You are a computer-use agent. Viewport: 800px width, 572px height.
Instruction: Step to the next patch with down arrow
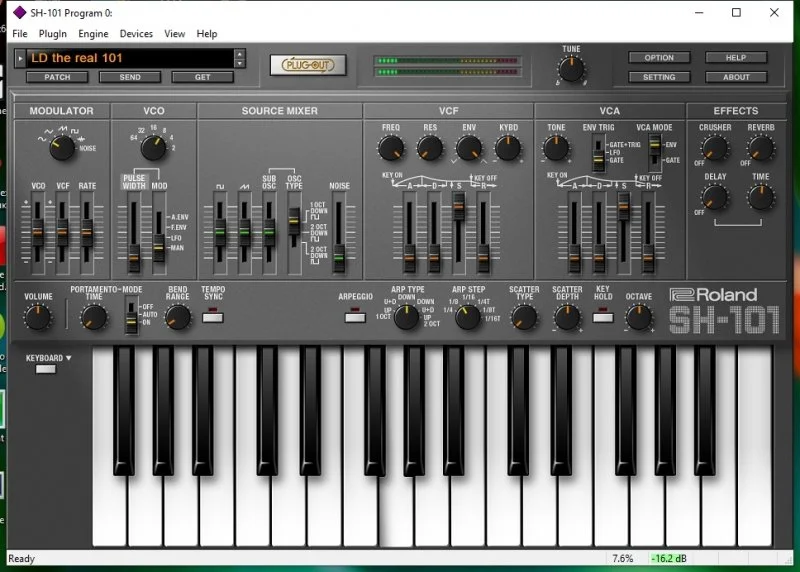pyautogui.click(x=240, y=63)
